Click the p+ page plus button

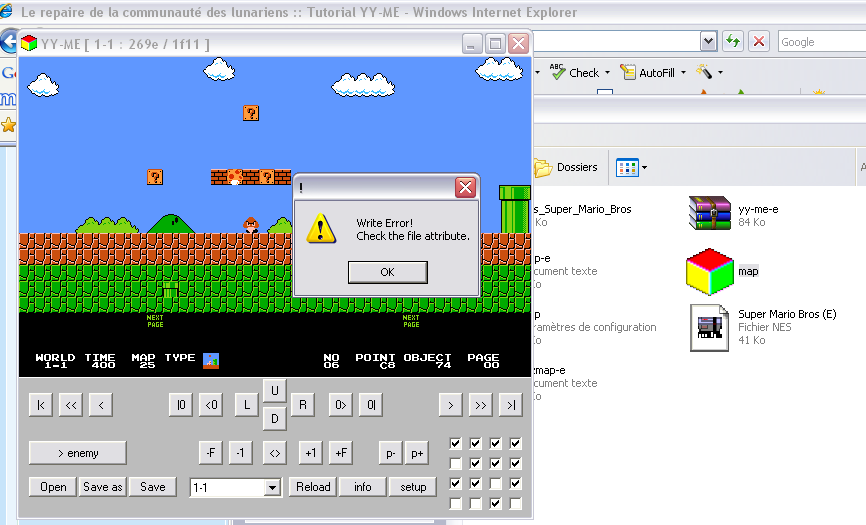pos(417,453)
